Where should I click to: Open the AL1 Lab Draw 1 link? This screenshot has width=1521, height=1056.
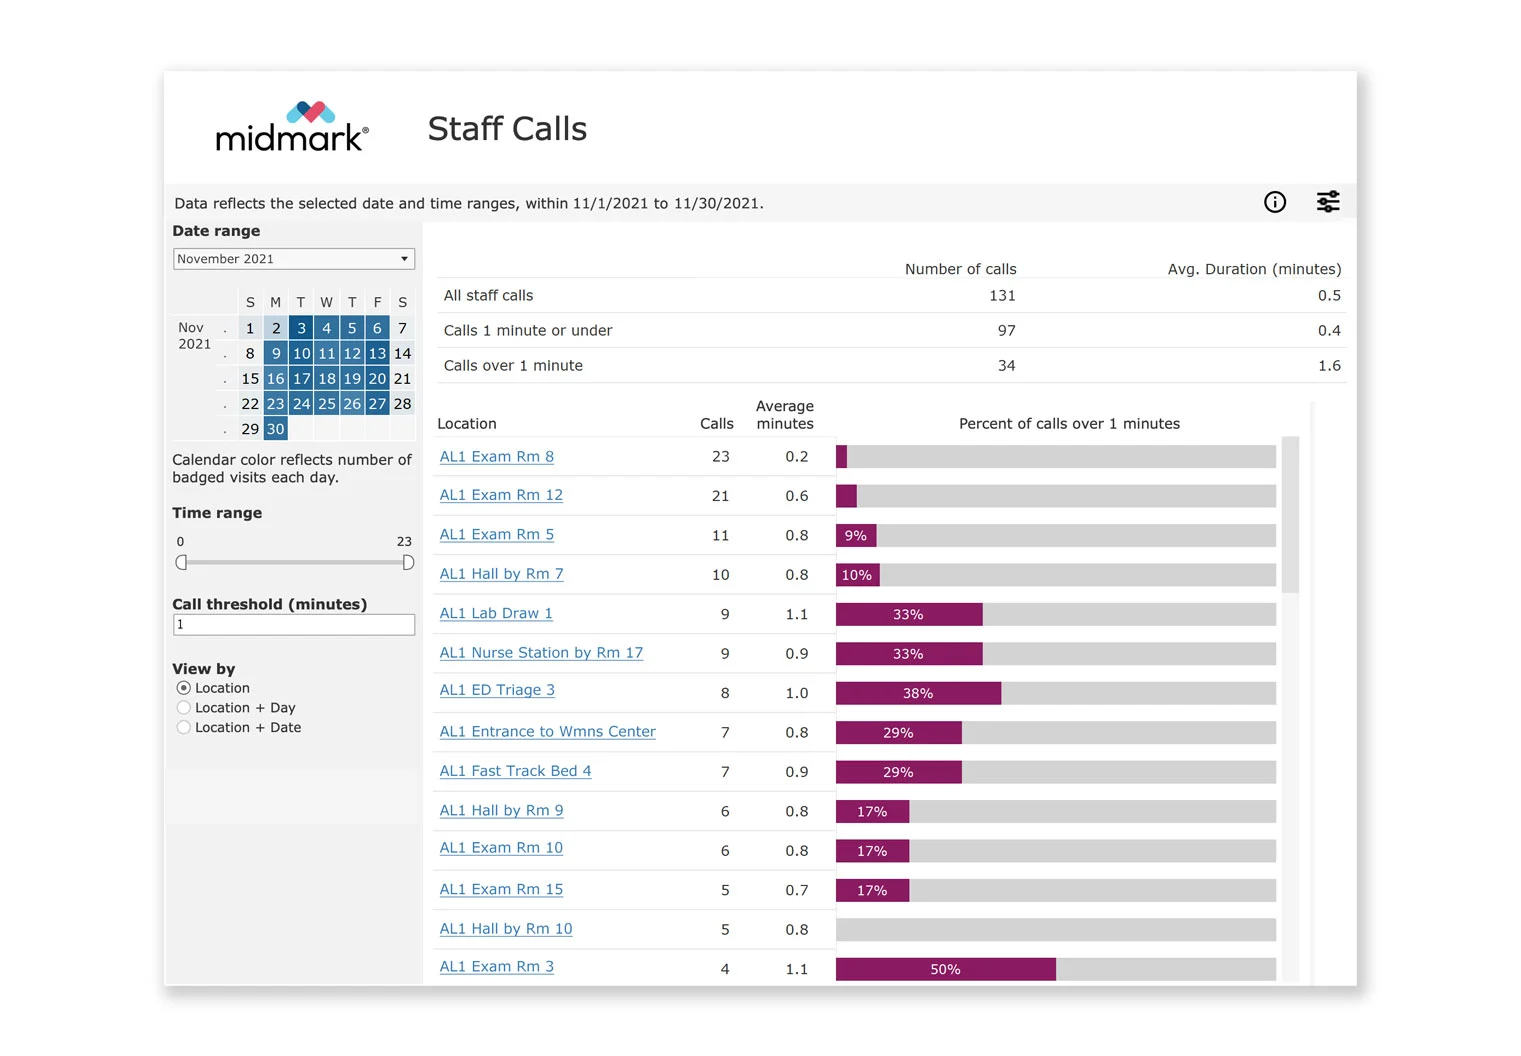[495, 613]
